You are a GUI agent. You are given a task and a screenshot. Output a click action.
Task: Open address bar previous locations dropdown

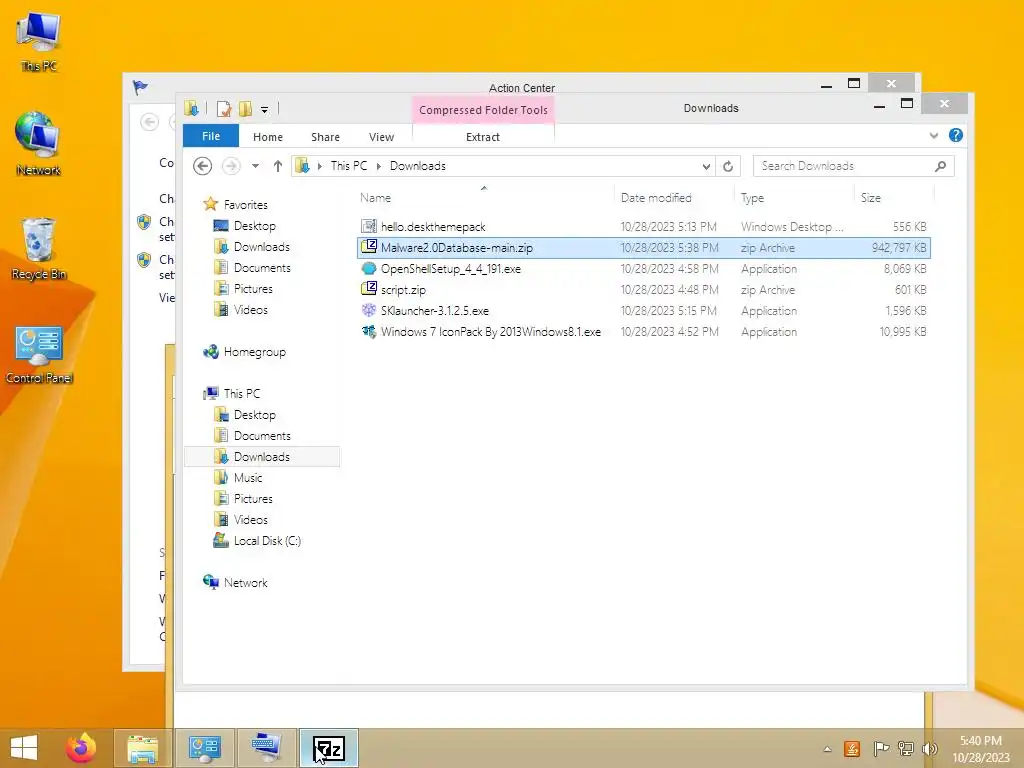click(706, 167)
